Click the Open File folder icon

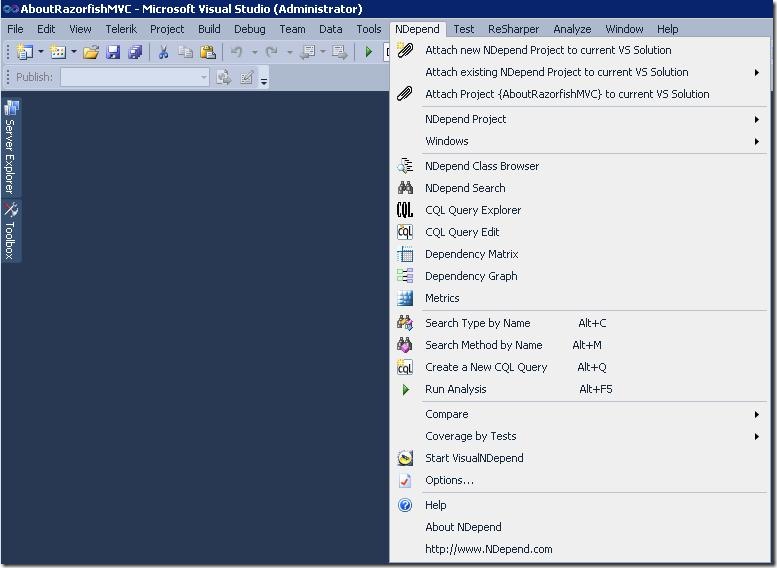[x=91, y=52]
